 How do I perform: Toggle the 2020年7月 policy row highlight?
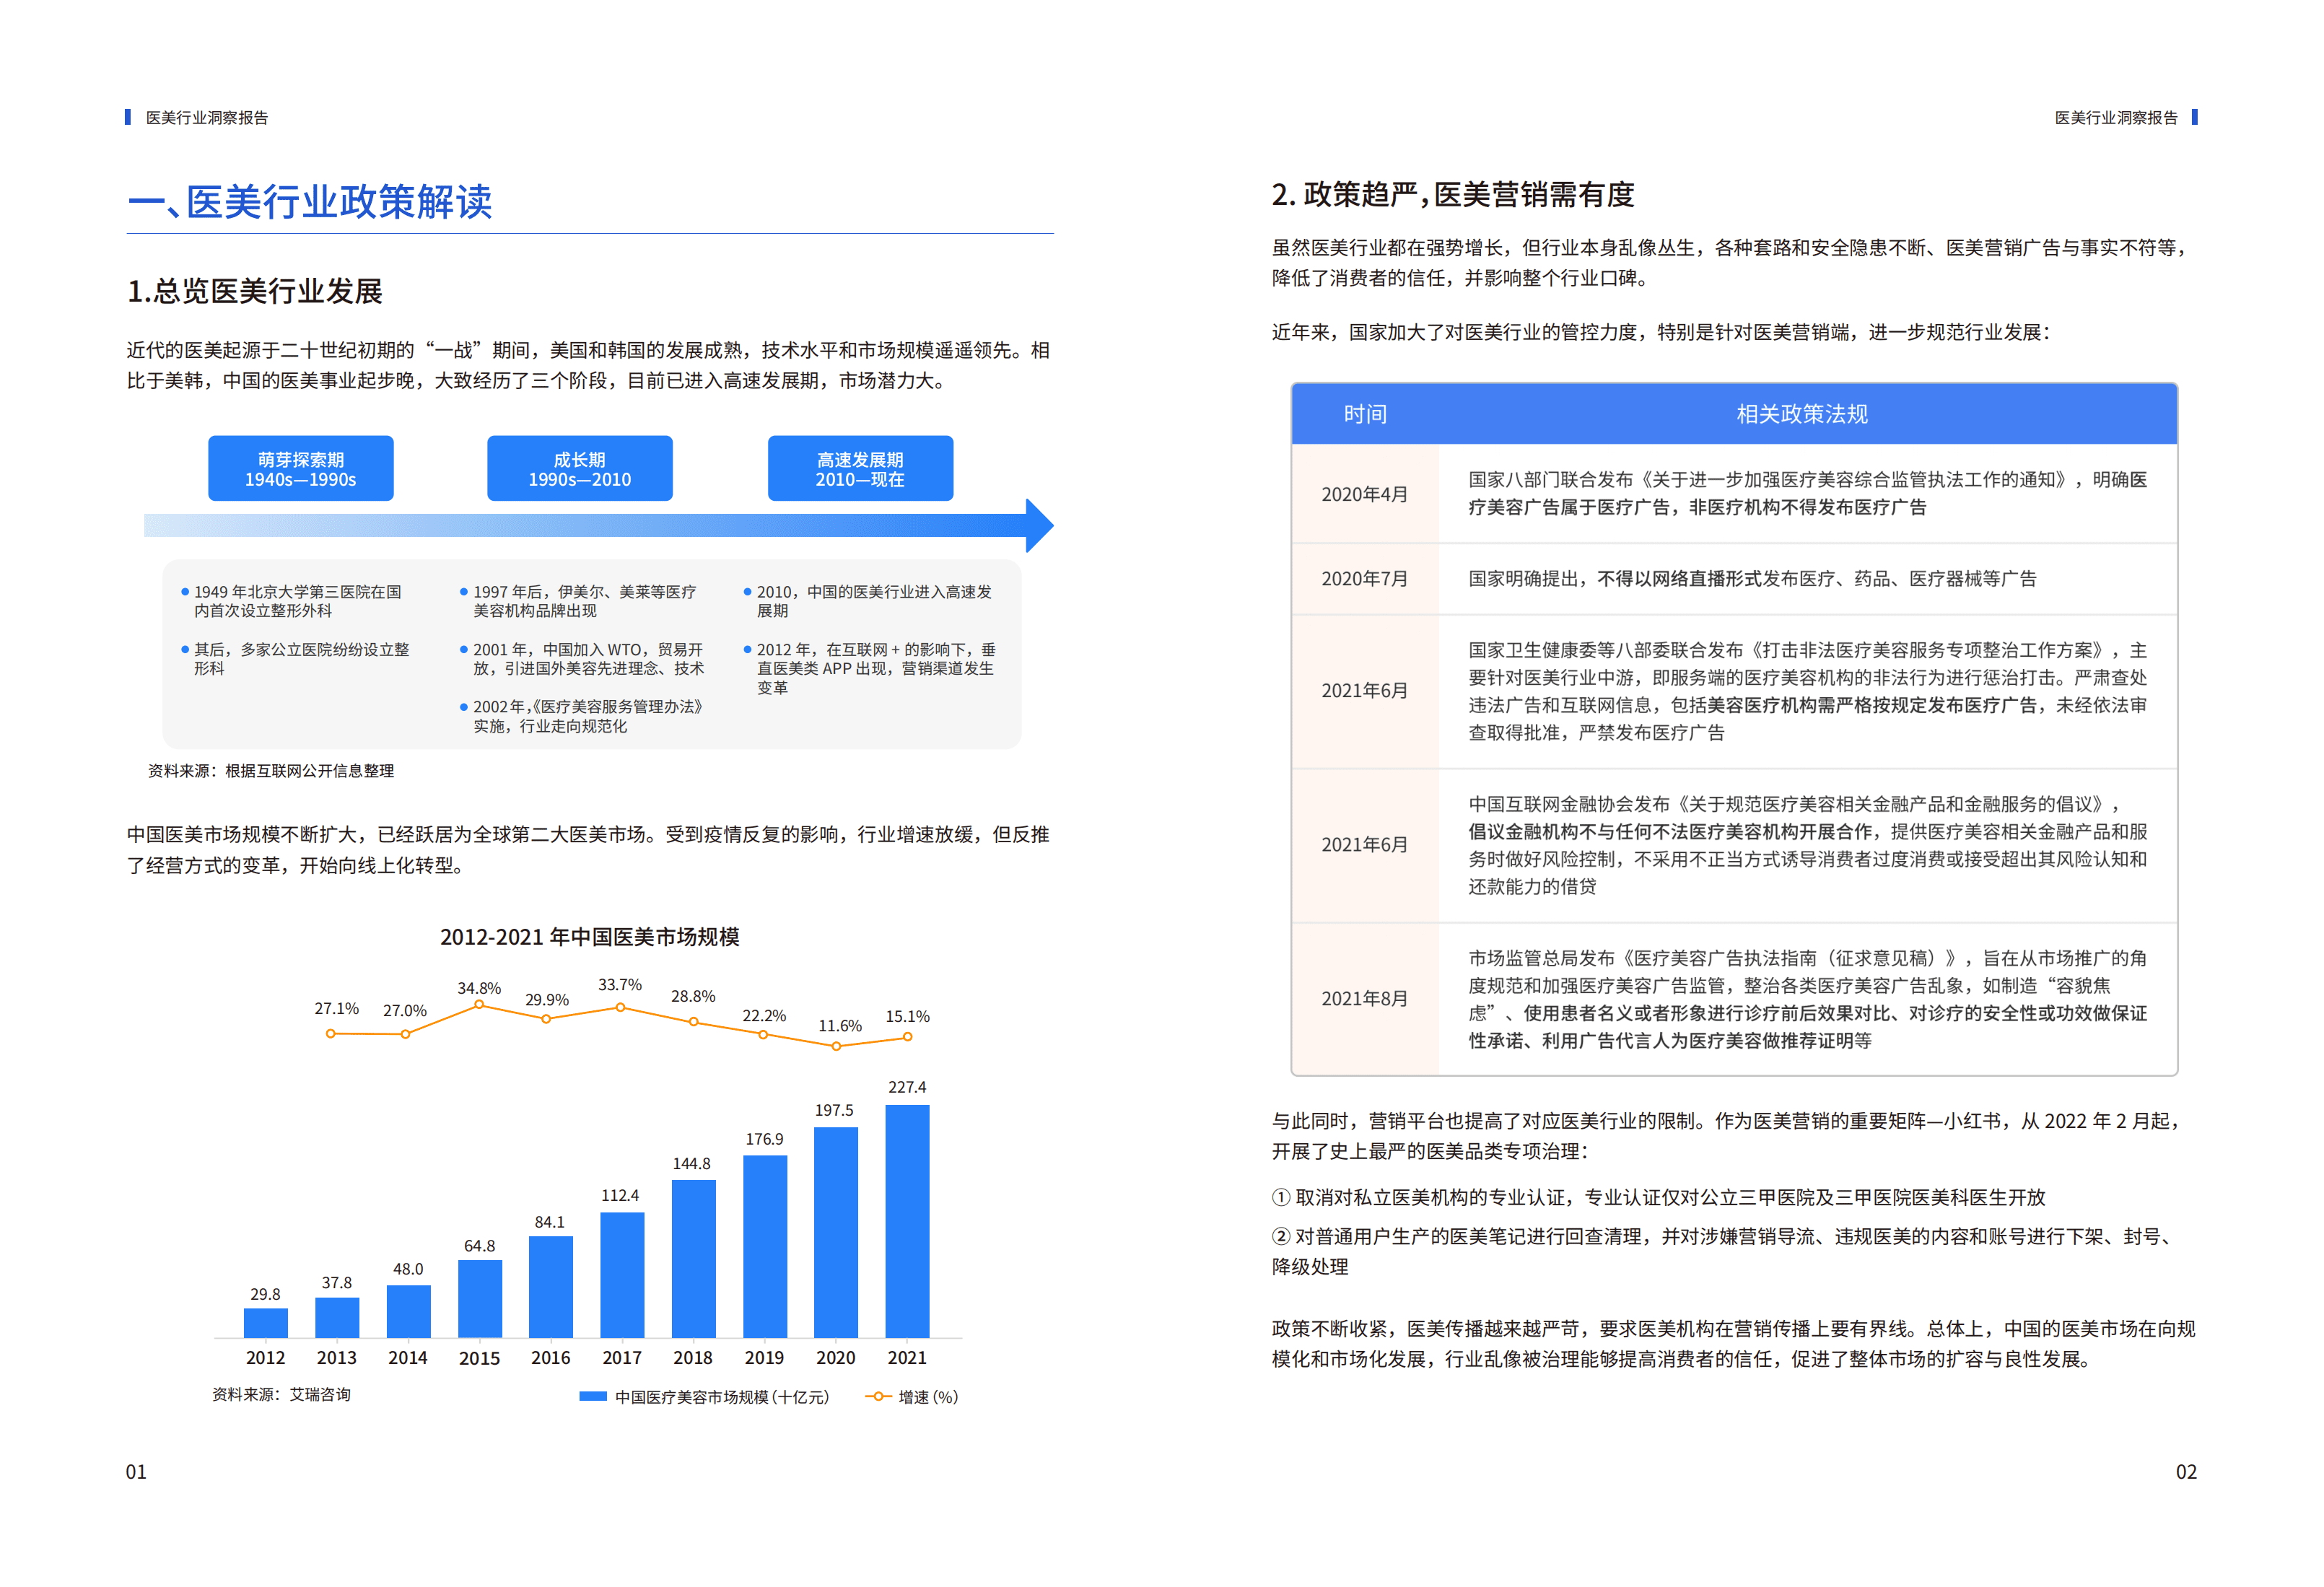(x=1366, y=579)
